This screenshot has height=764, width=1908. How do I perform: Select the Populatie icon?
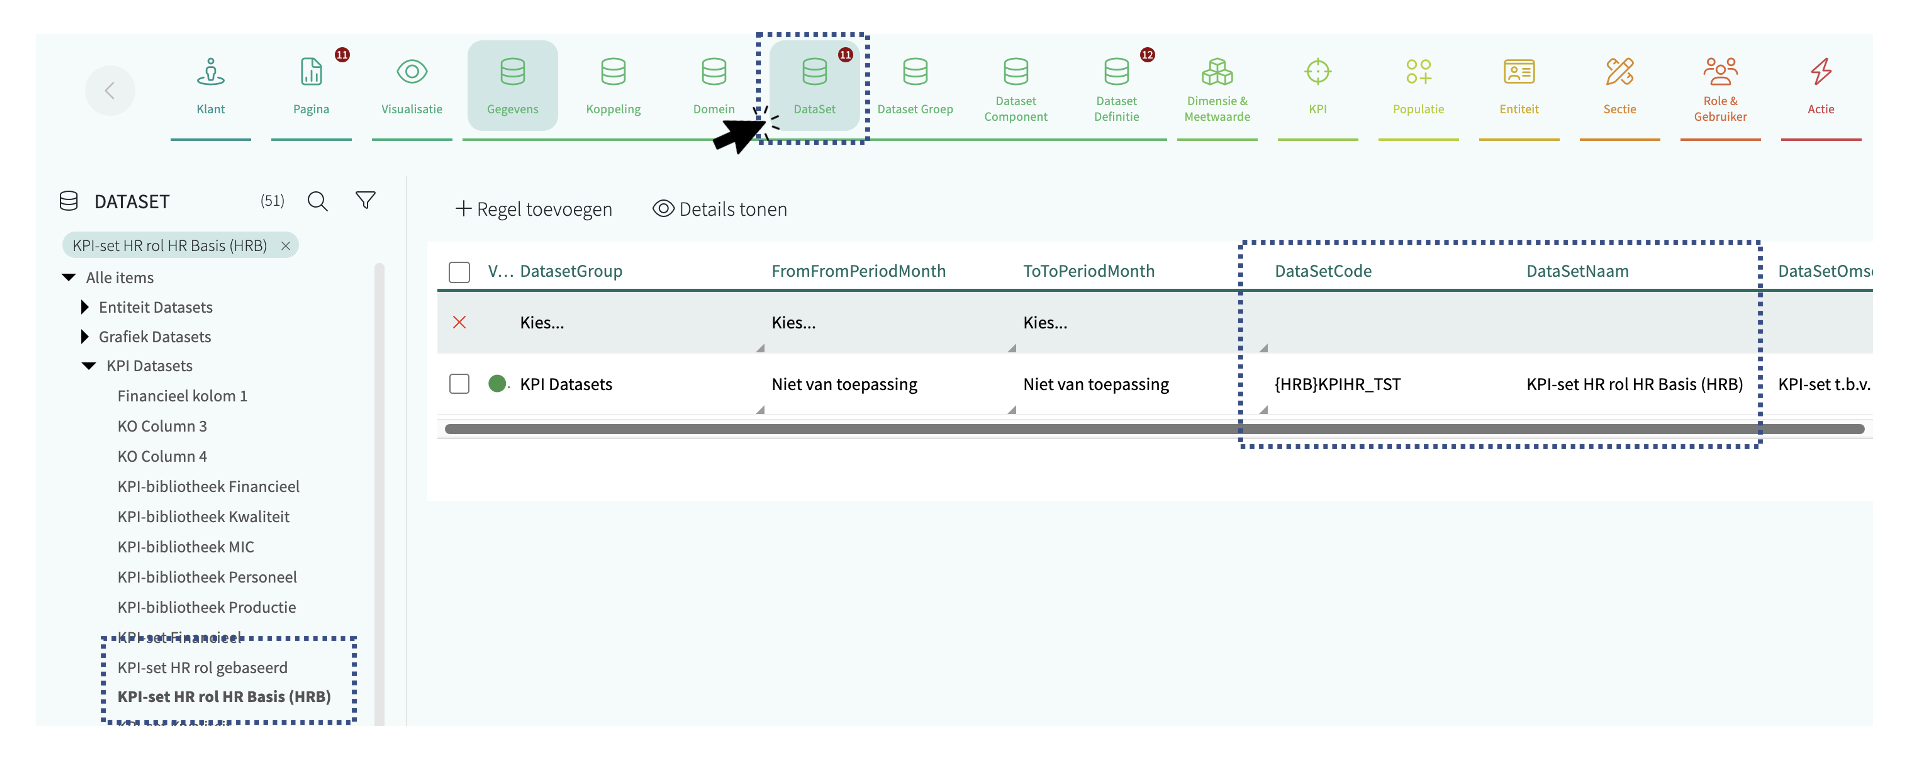pos(1418,72)
